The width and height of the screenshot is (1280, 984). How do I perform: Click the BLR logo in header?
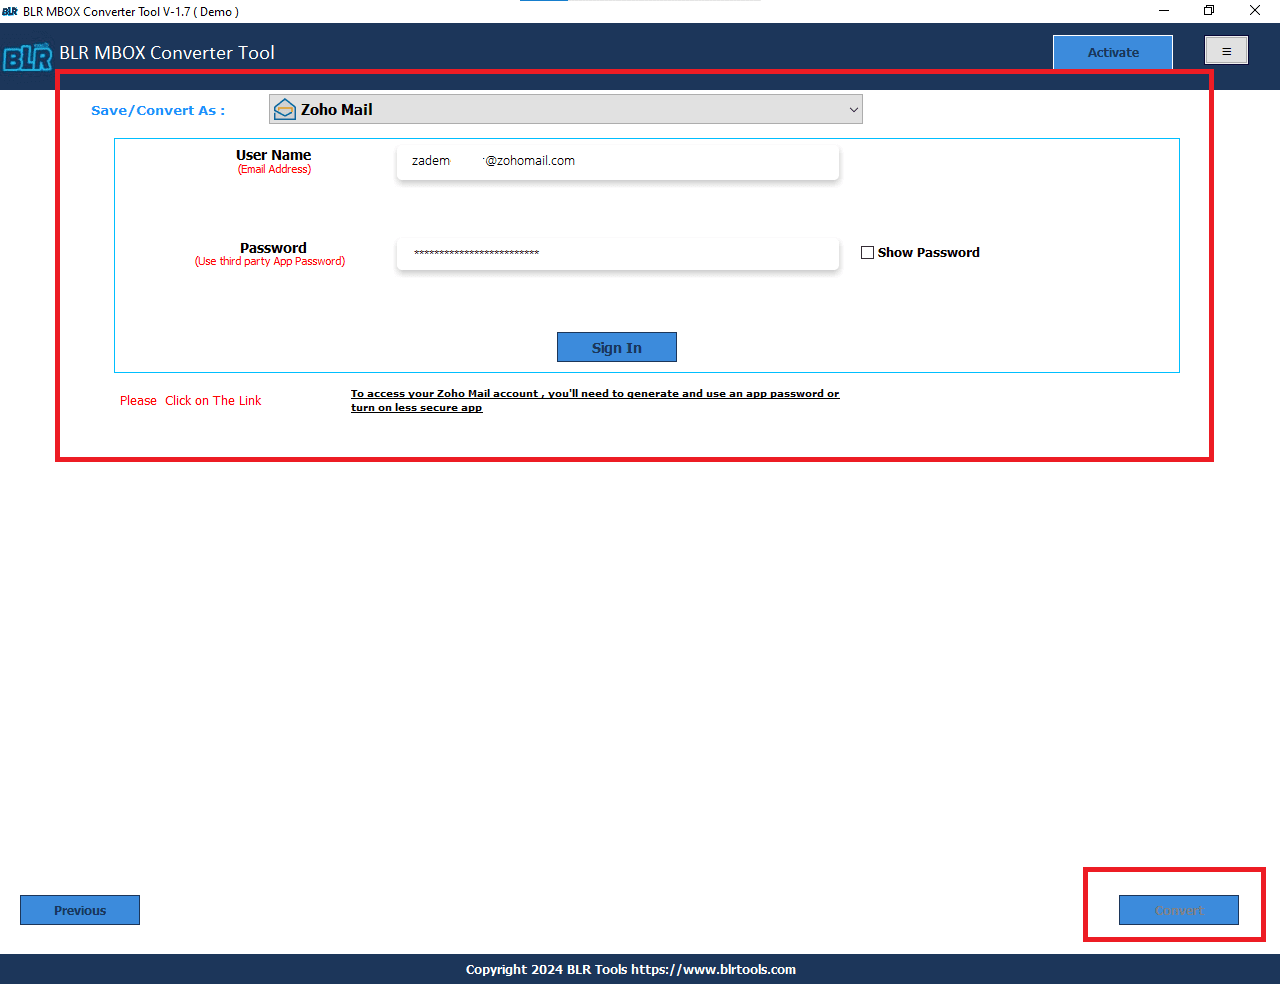click(x=27, y=57)
